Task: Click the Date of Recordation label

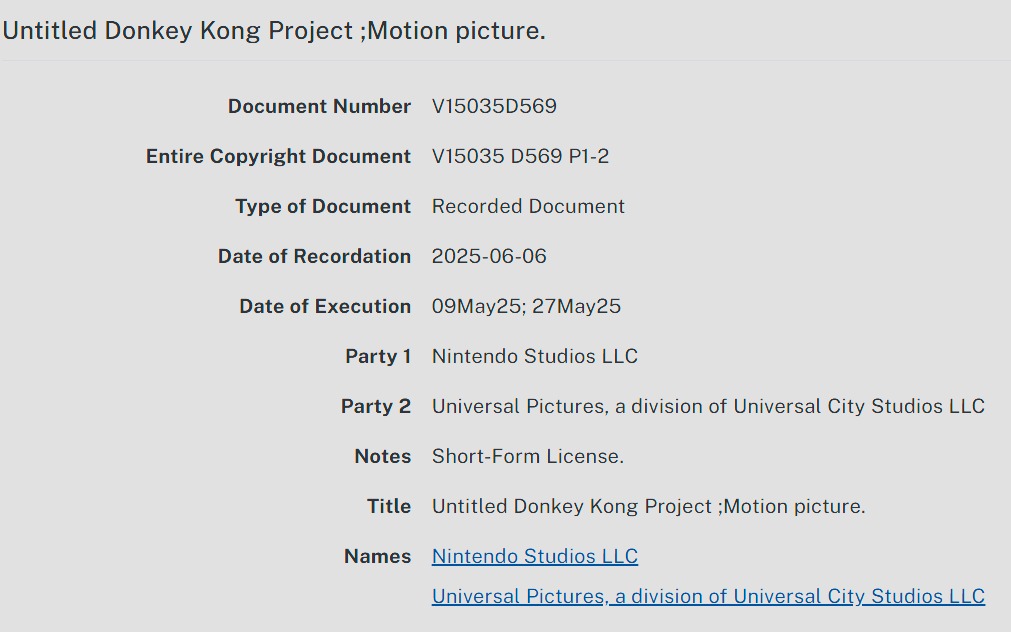Action: click(x=314, y=256)
